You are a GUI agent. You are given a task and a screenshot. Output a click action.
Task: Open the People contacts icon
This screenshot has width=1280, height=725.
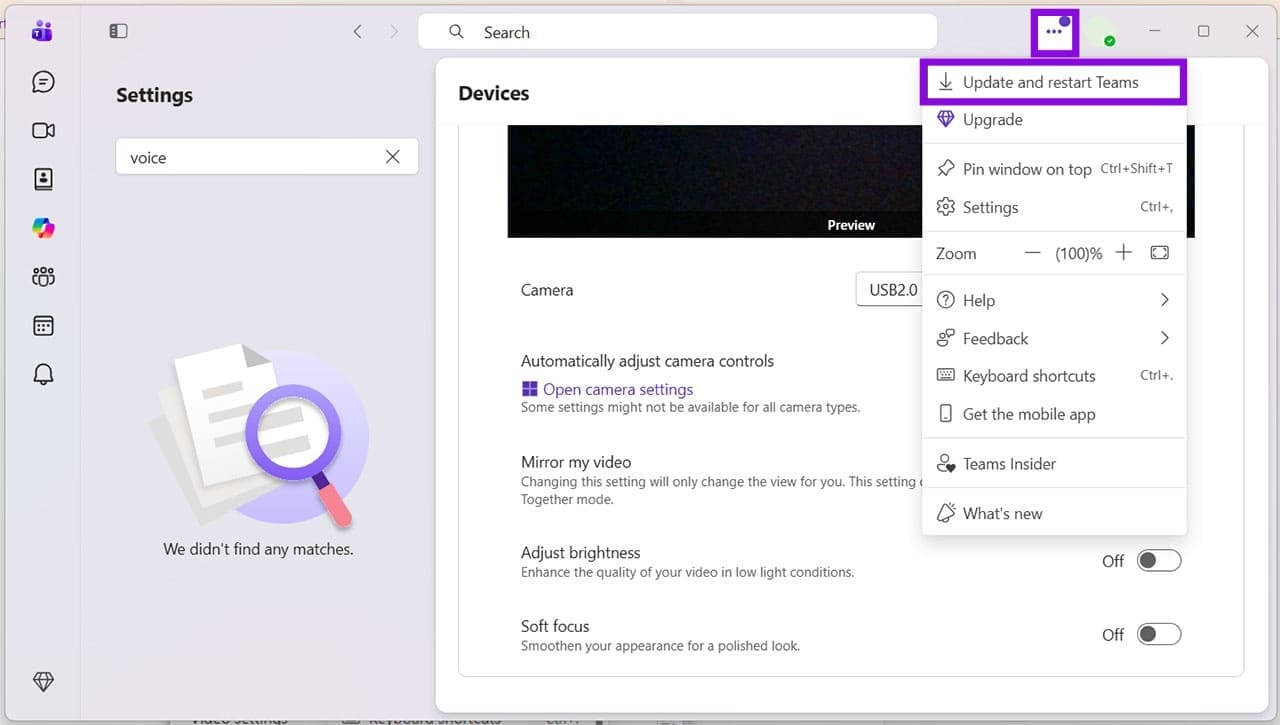[x=43, y=179]
